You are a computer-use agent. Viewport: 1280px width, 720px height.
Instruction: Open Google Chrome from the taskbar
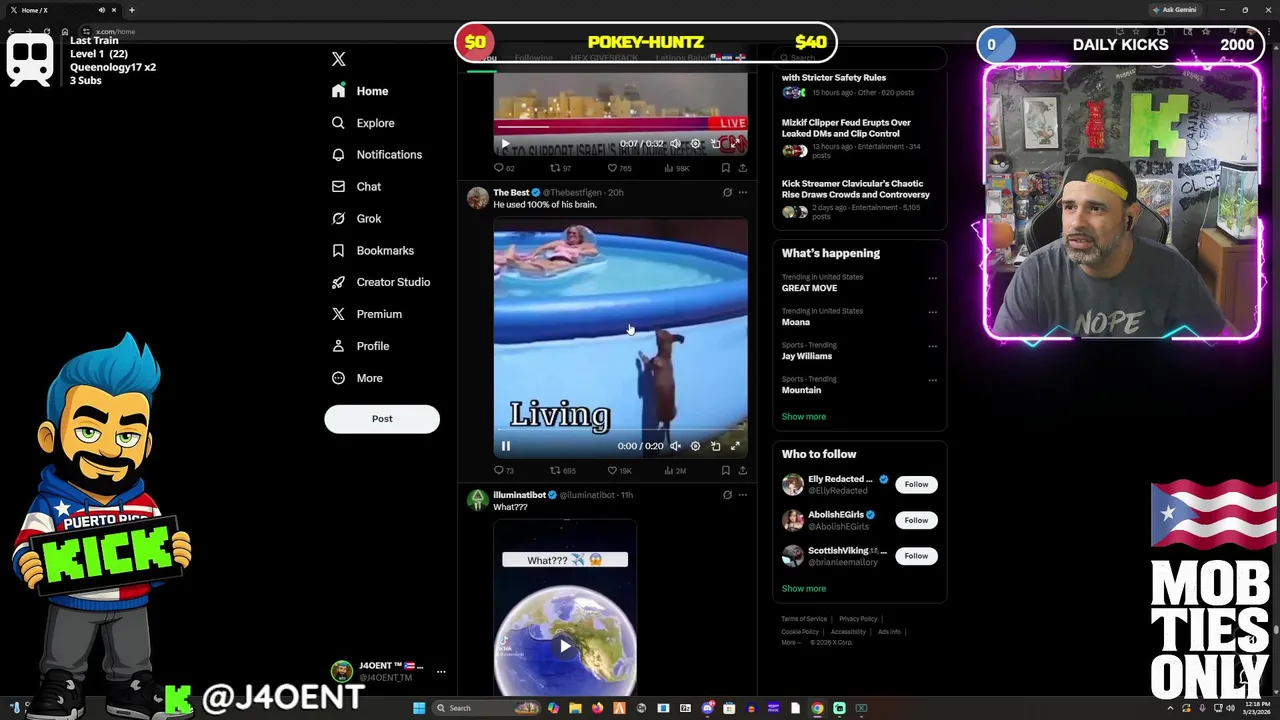pyautogui.click(x=817, y=708)
